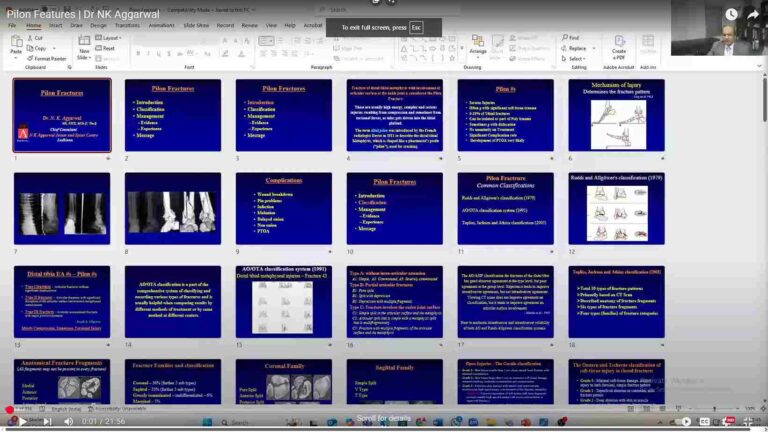The height and width of the screenshot is (432, 768).
Task: Switch to the Slide Show tab
Action: click(x=197, y=25)
